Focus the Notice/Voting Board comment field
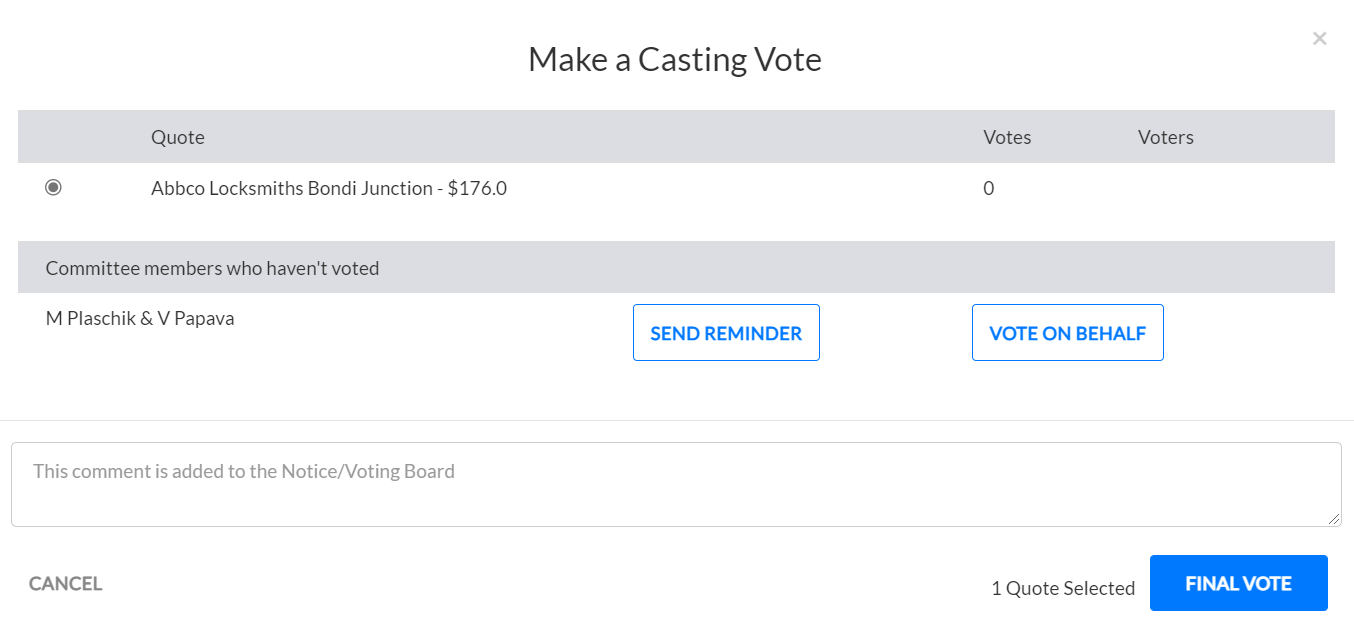 point(676,484)
